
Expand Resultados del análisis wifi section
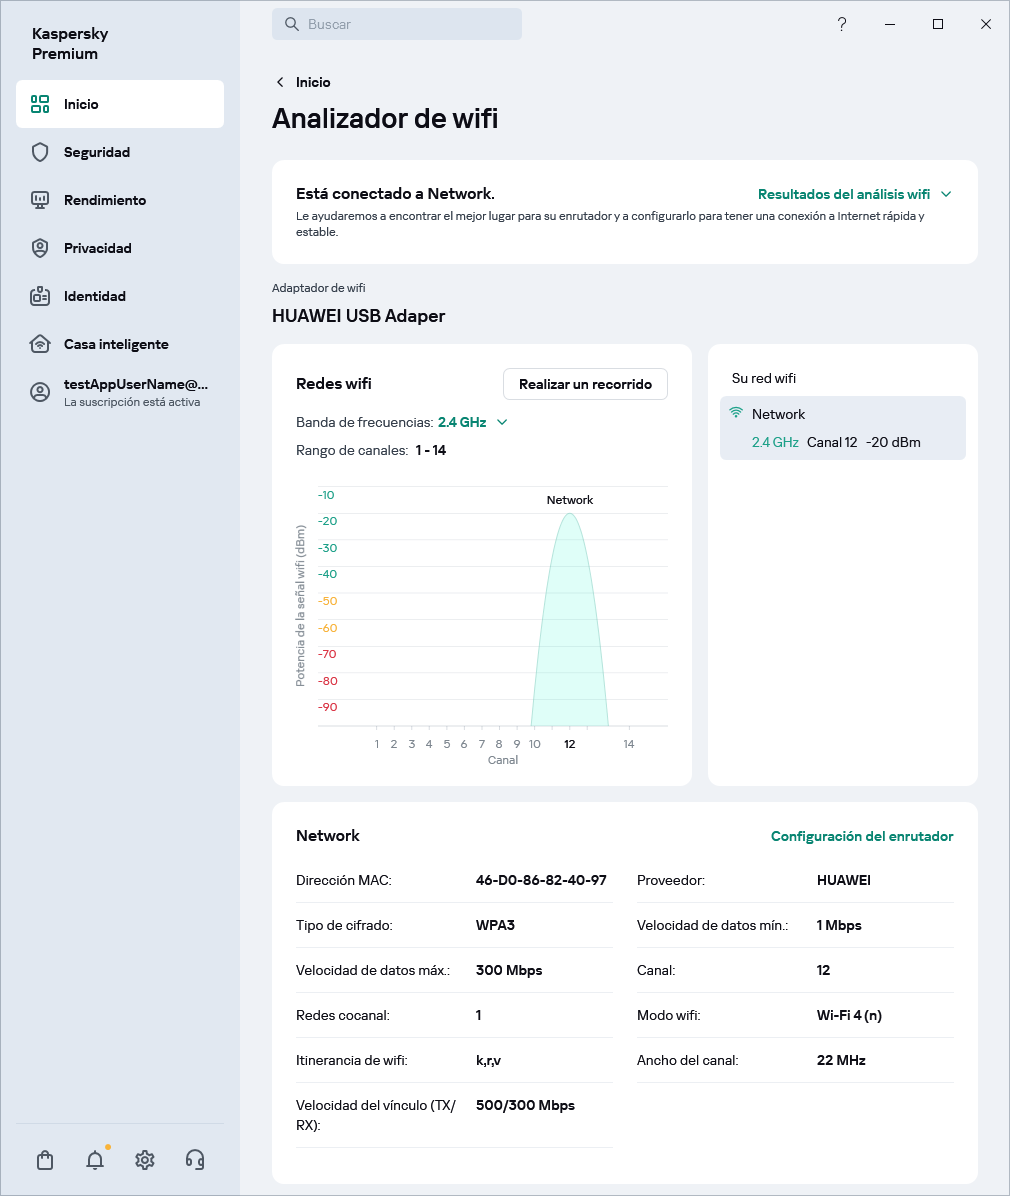click(x=854, y=194)
